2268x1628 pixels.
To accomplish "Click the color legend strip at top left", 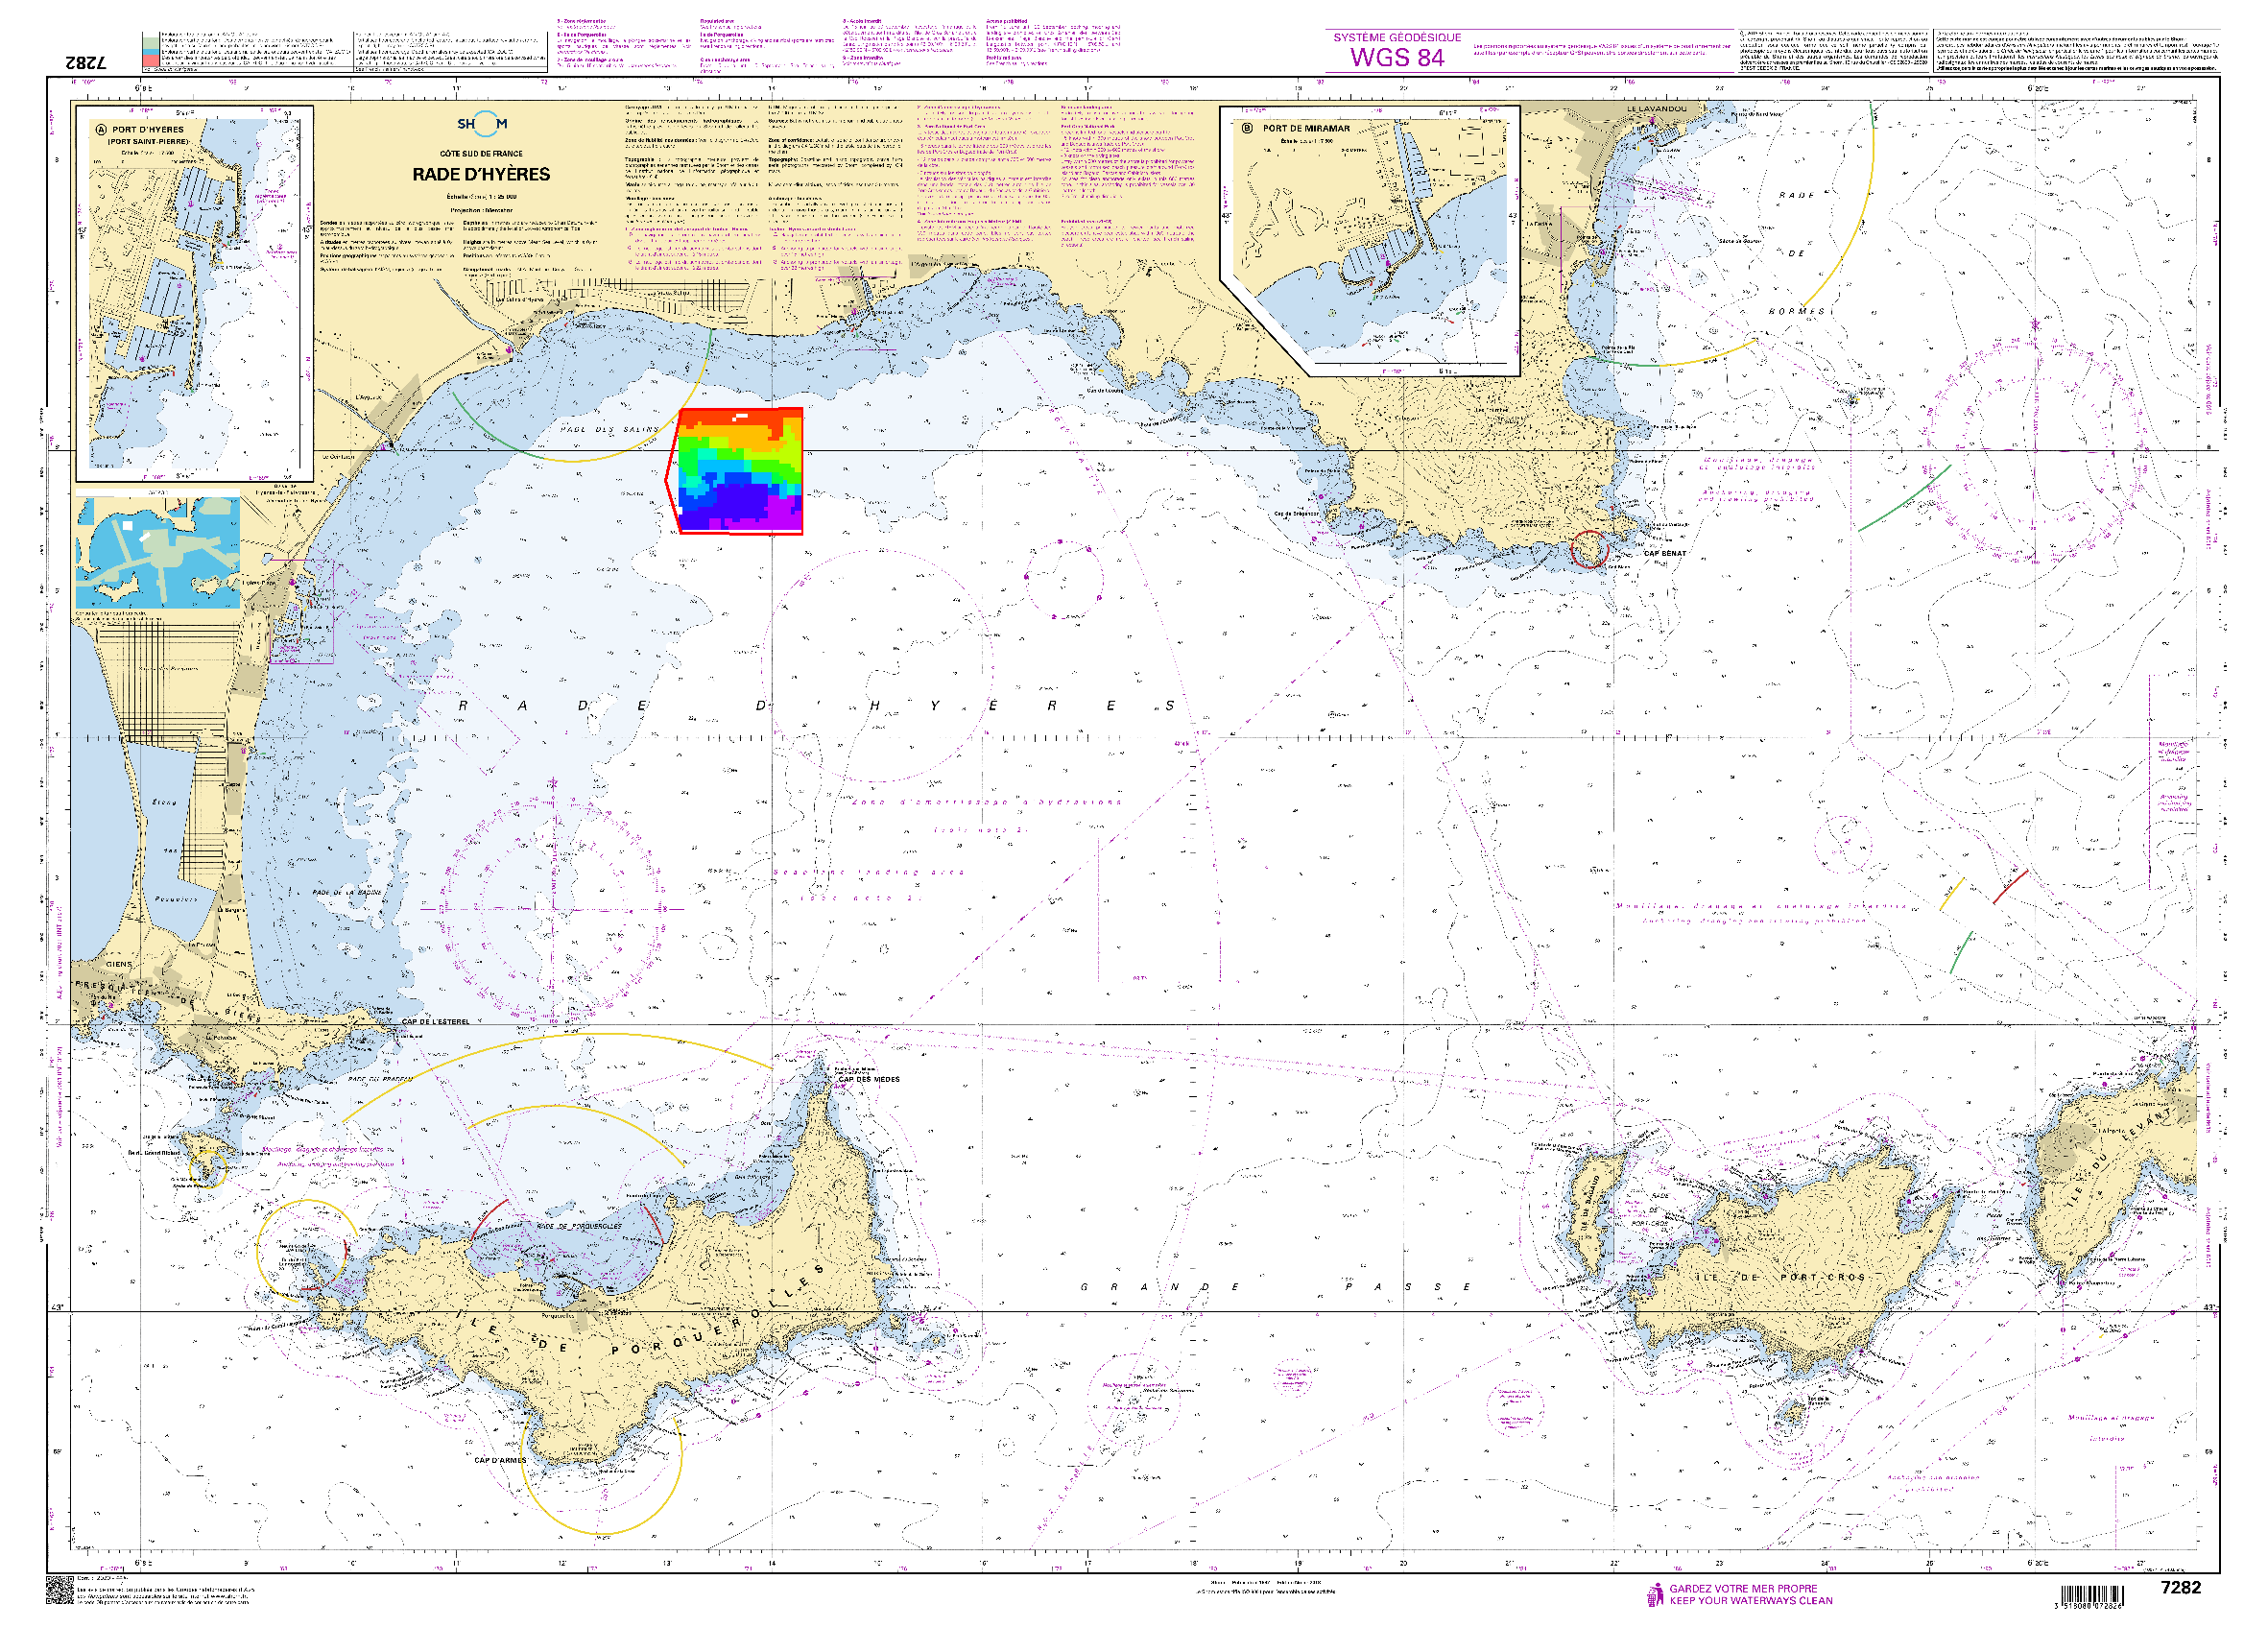I will pyautogui.click(x=150, y=52).
